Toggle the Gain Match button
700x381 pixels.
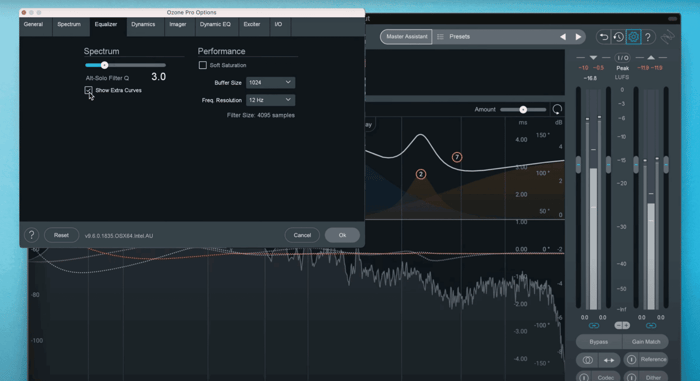[x=646, y=342]
